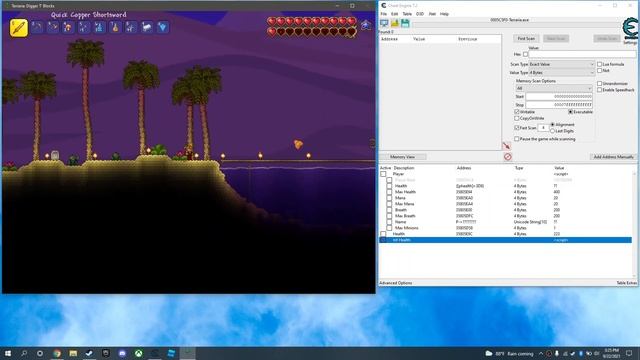Open the Xbox app from the taskbar
The height and width of the screenshot is (360, 640).
pos(138,353)
